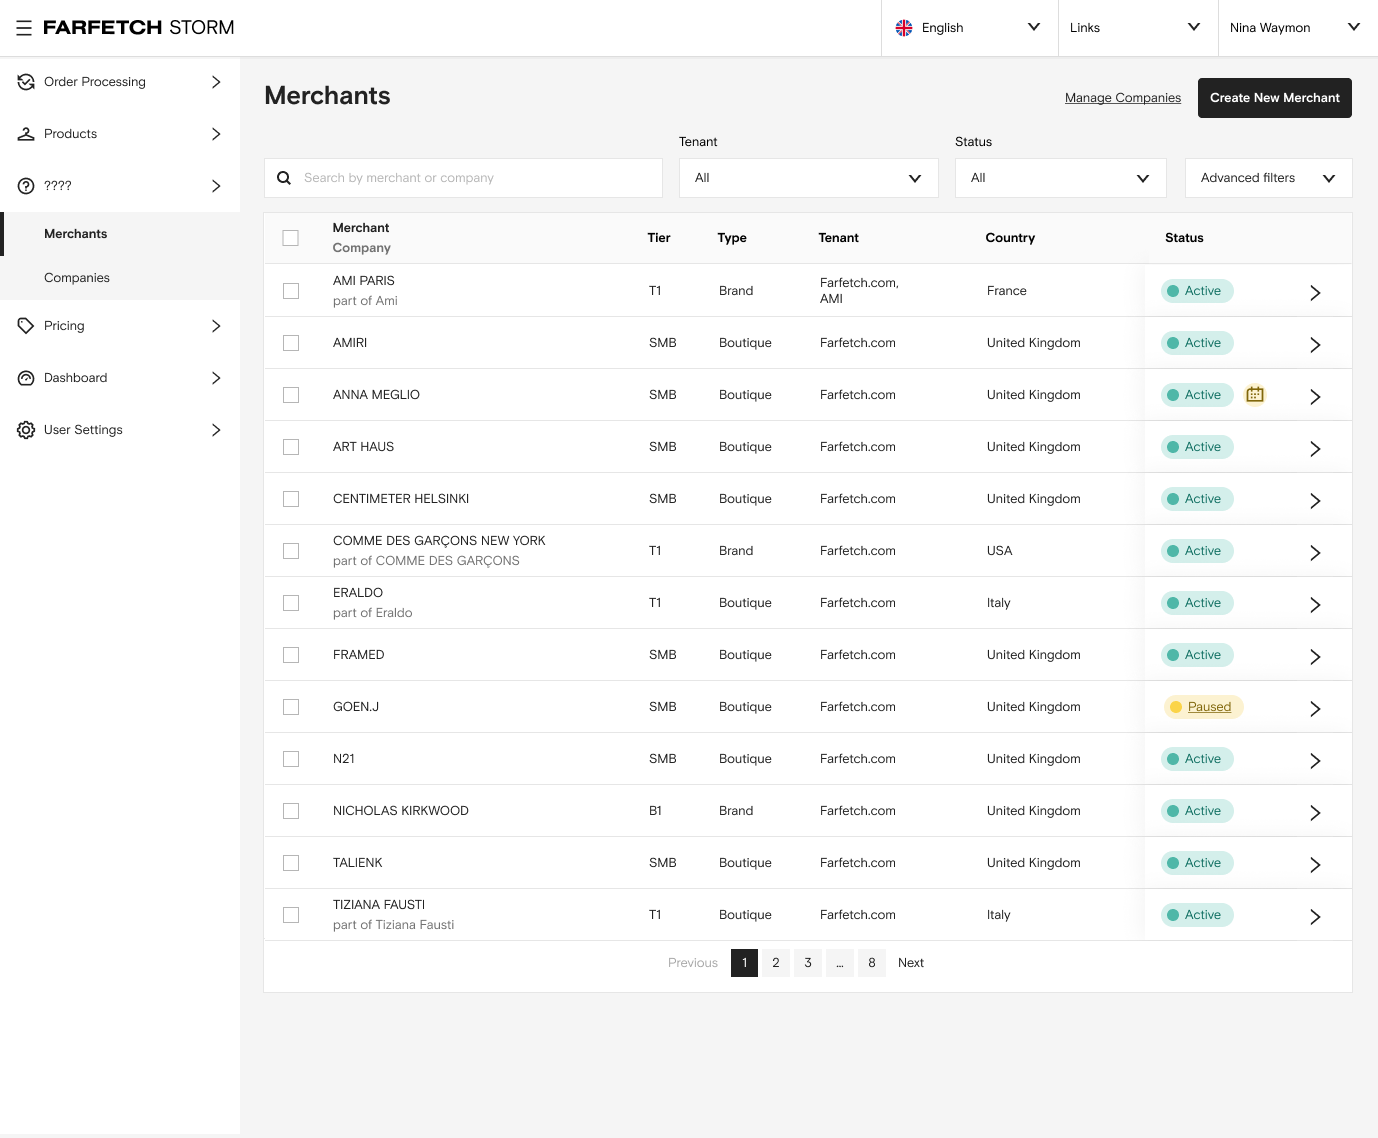Expand the Products section chevron
Image resolution: width=1378 pixels, height=1138 pixels.
click(216, 134)
